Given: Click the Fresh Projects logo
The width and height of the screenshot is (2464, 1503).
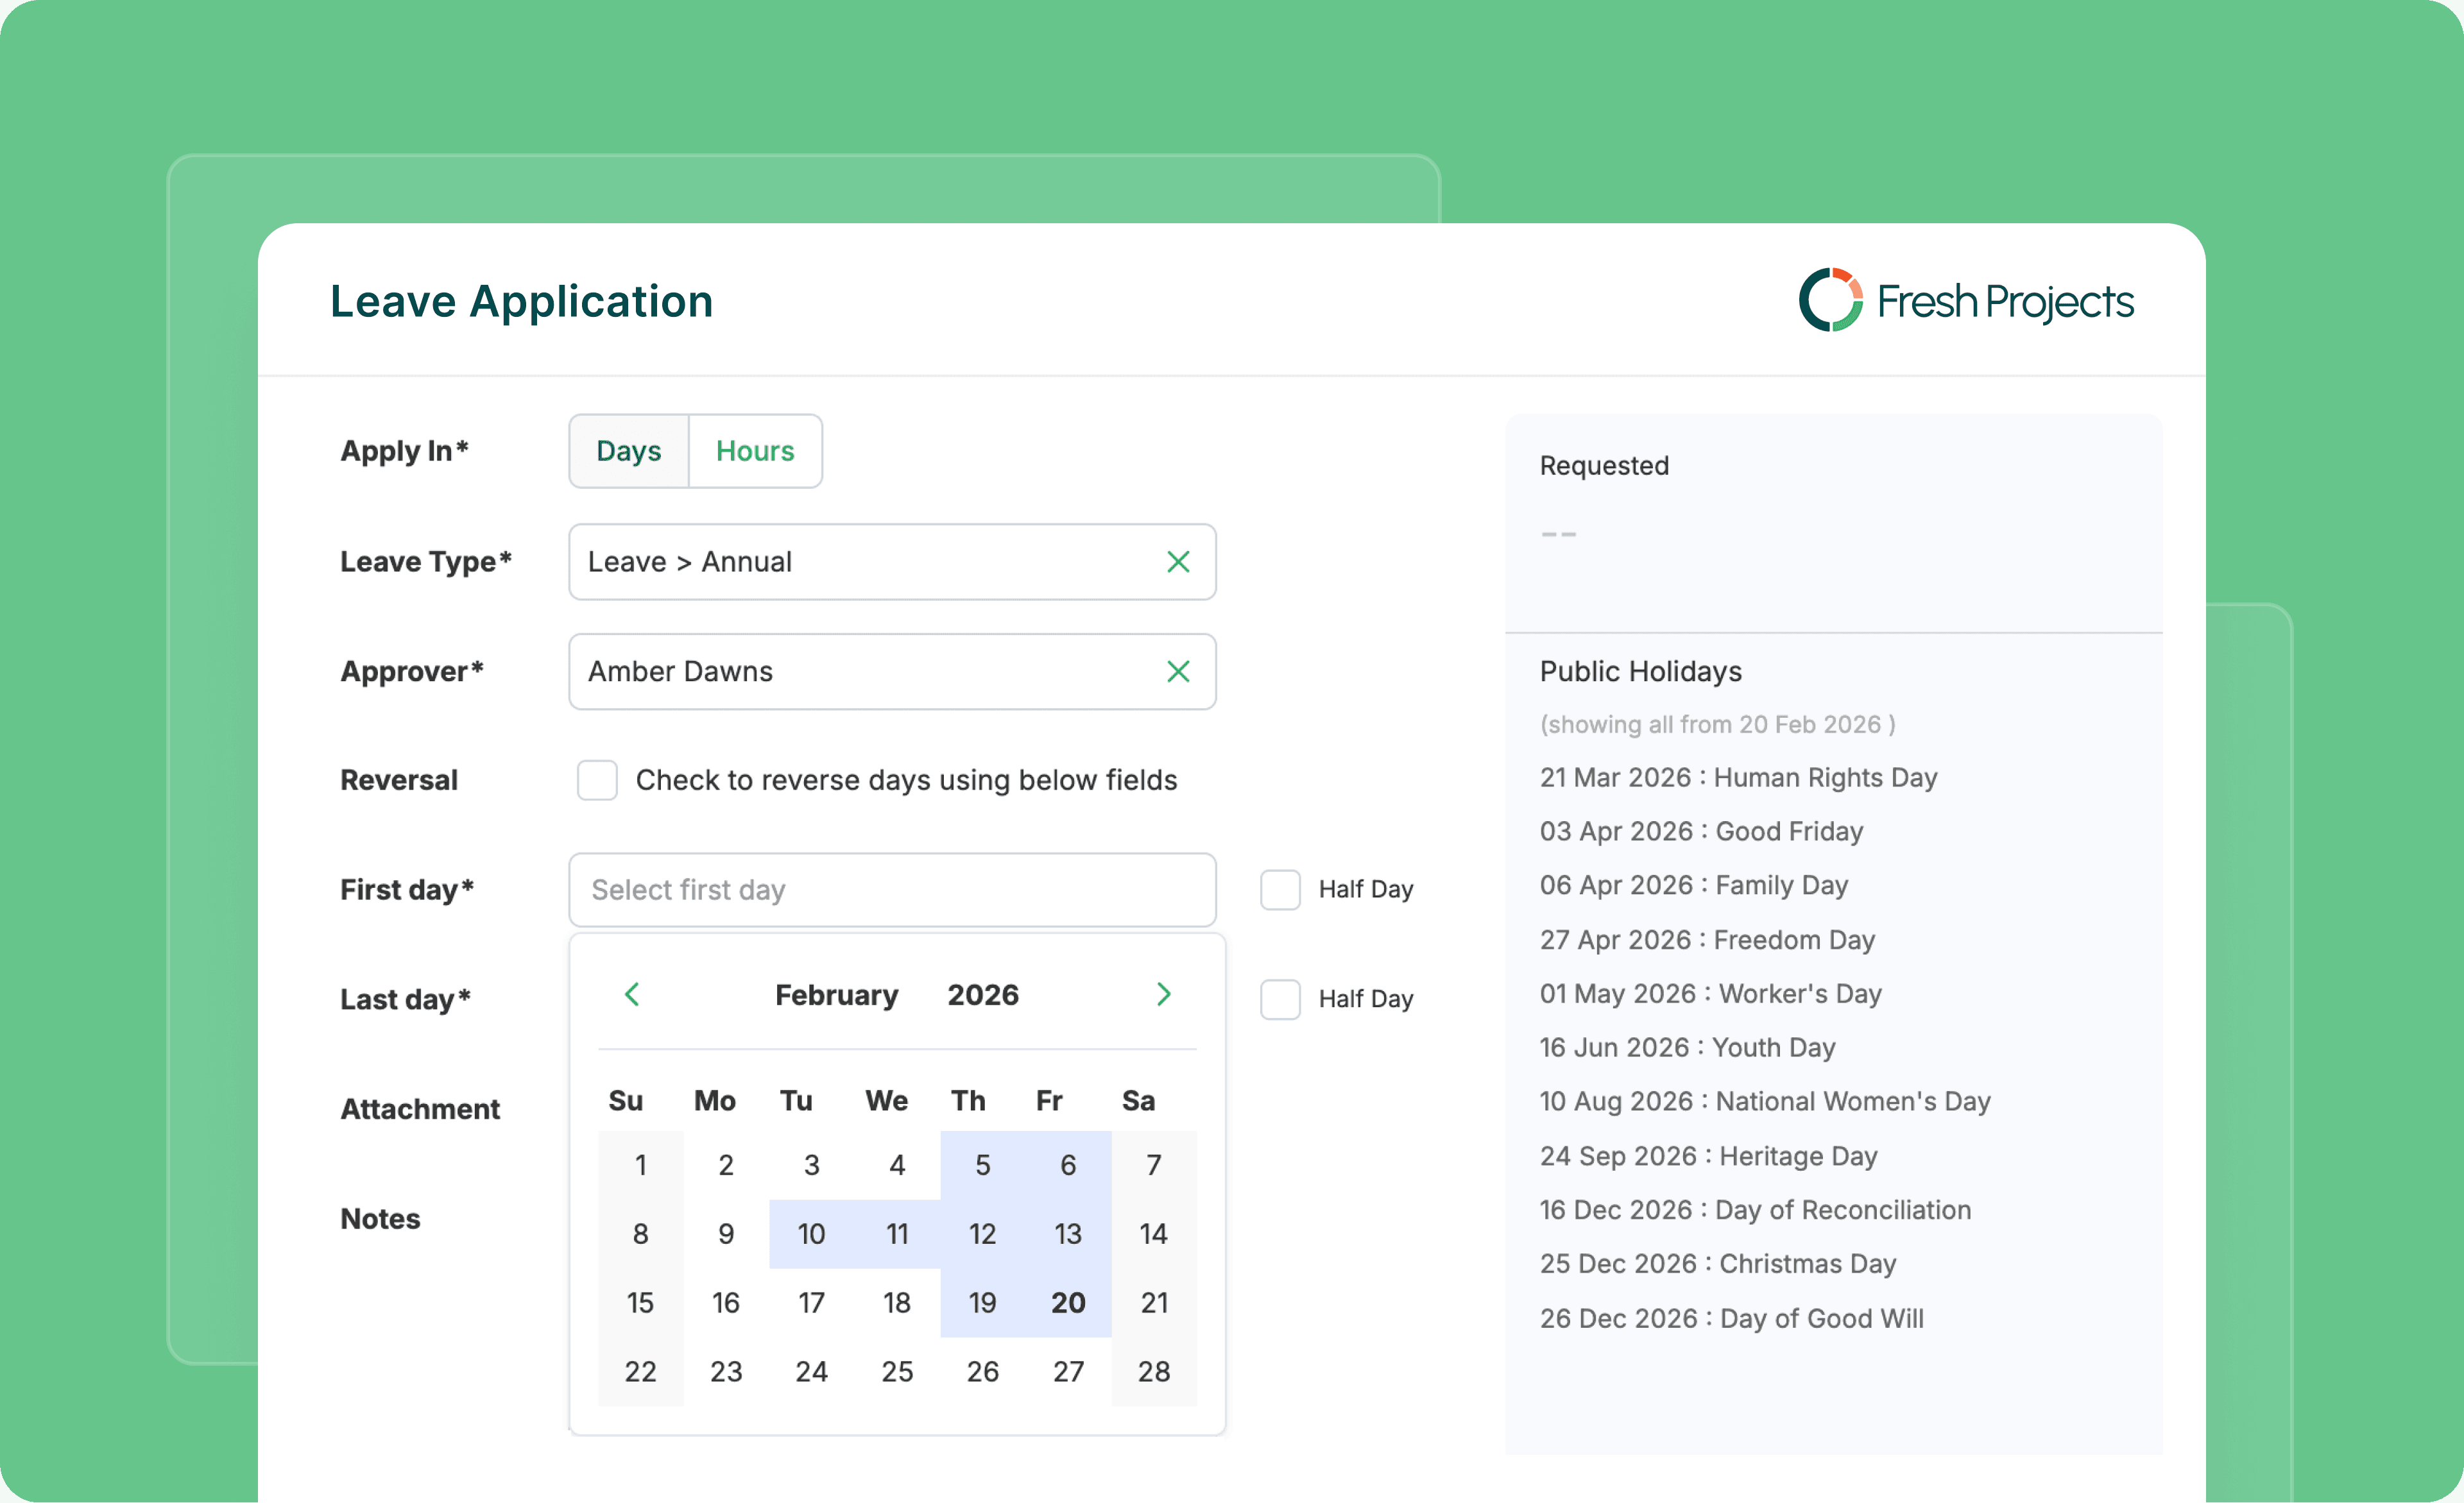Looking at the screenshot, I should coord(1965,300).
